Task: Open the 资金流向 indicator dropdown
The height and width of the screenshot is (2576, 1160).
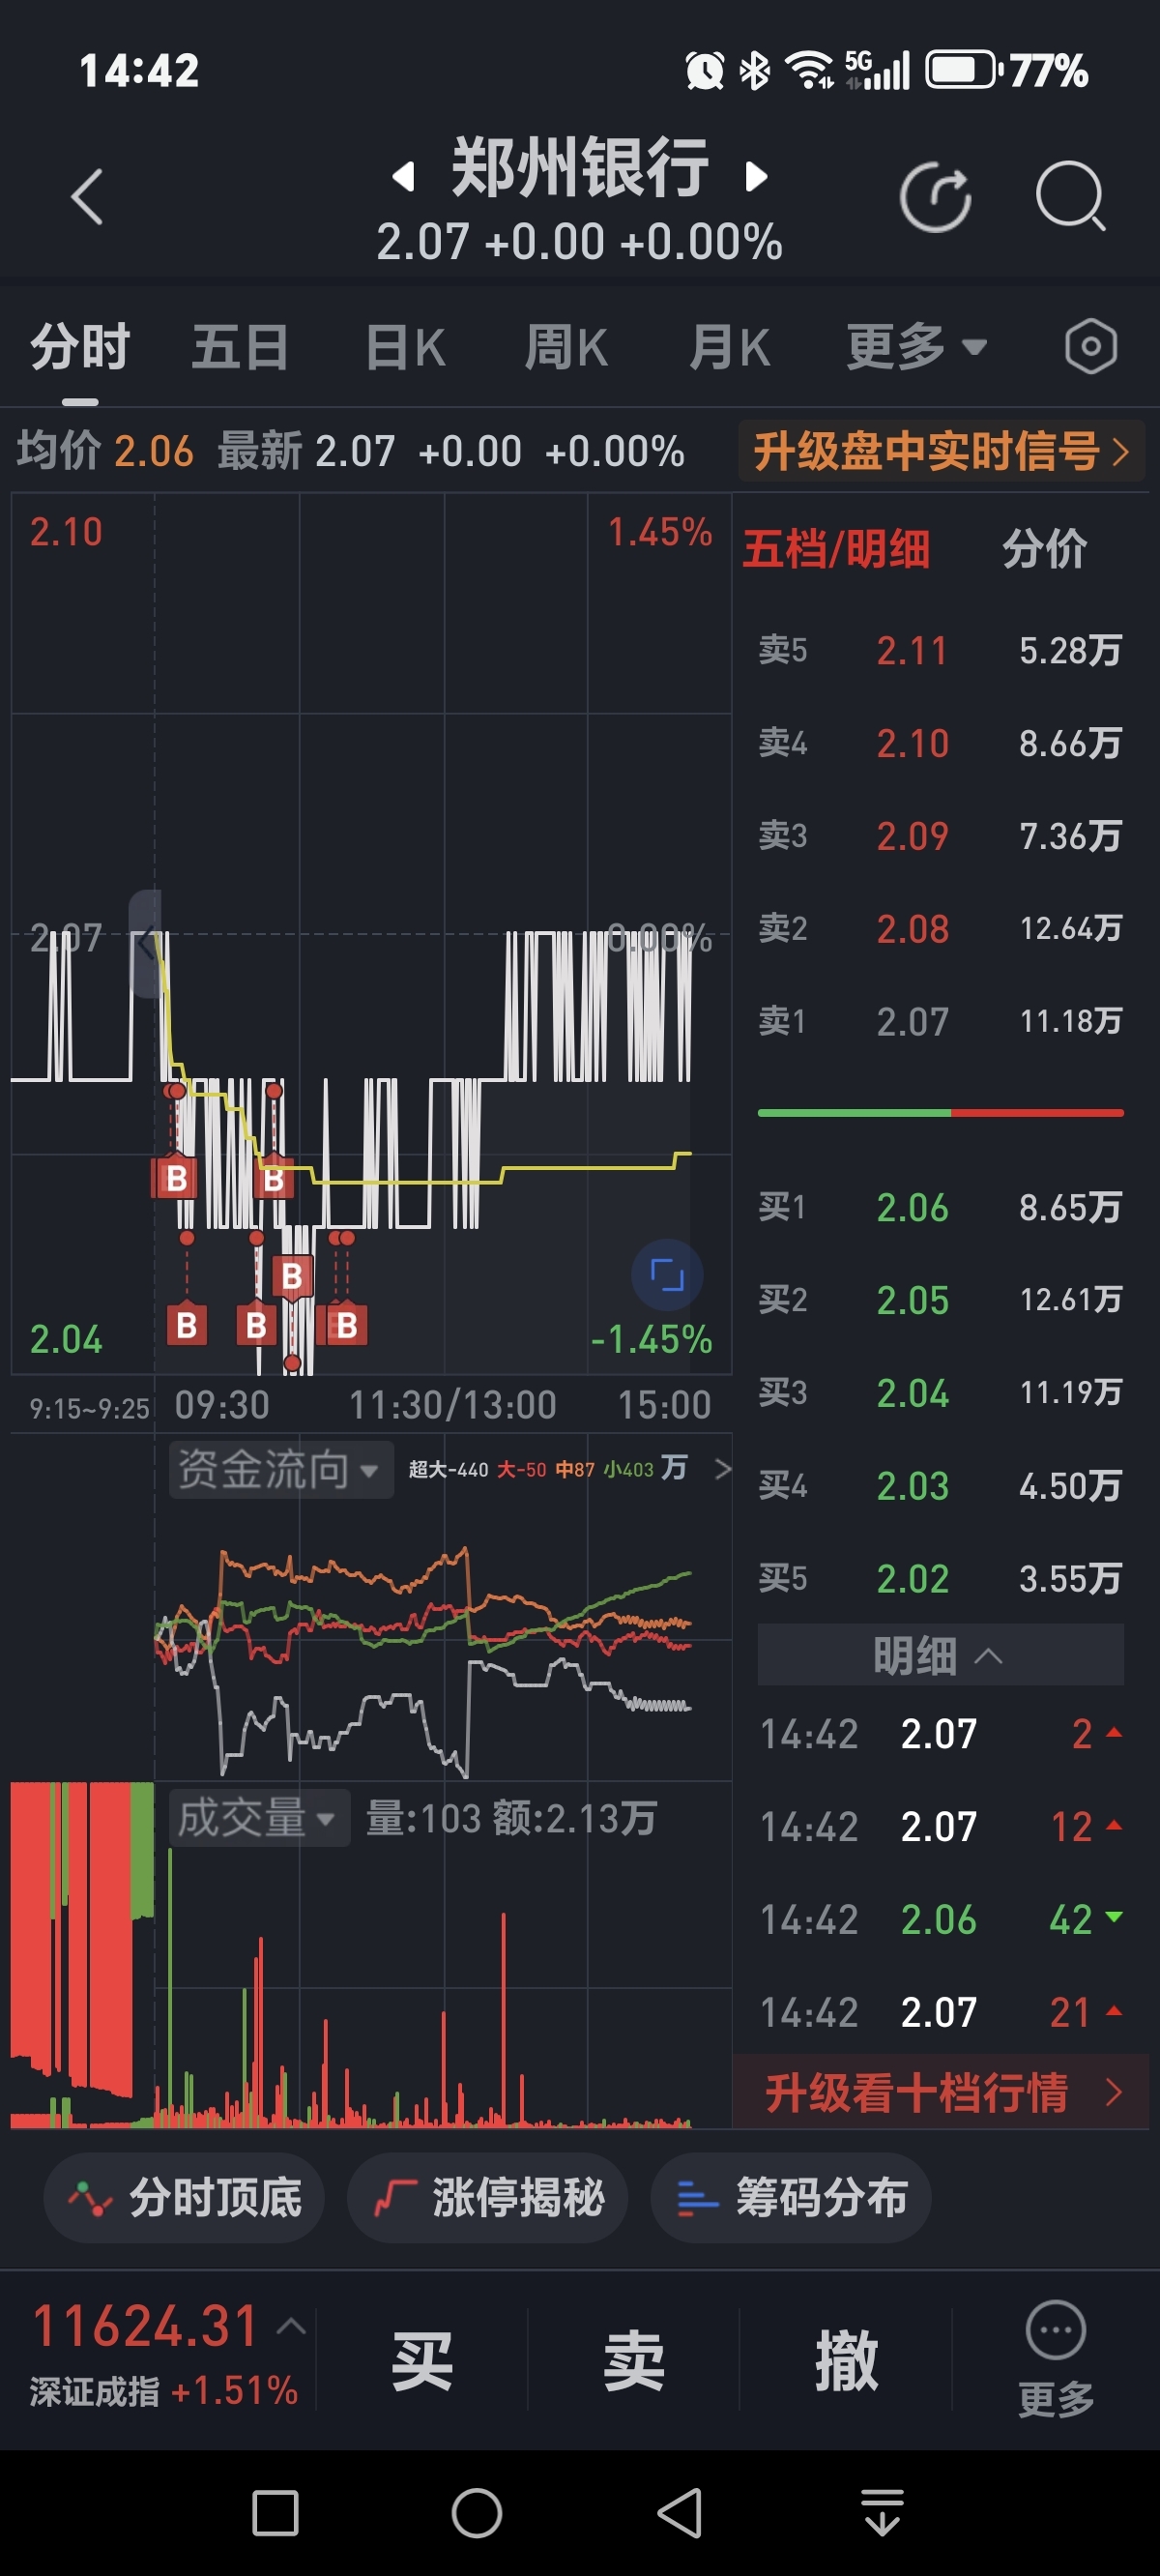Action: tap(281, 1469)
